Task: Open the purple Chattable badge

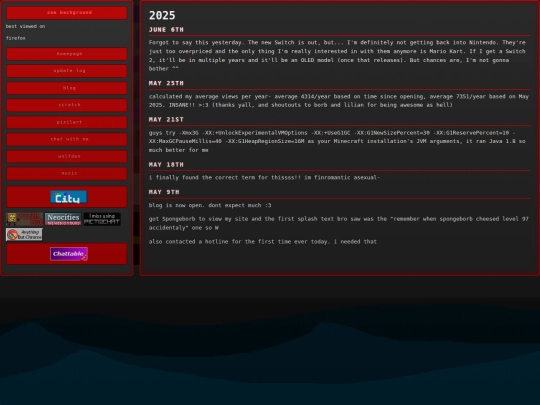Action: (69, 254)
